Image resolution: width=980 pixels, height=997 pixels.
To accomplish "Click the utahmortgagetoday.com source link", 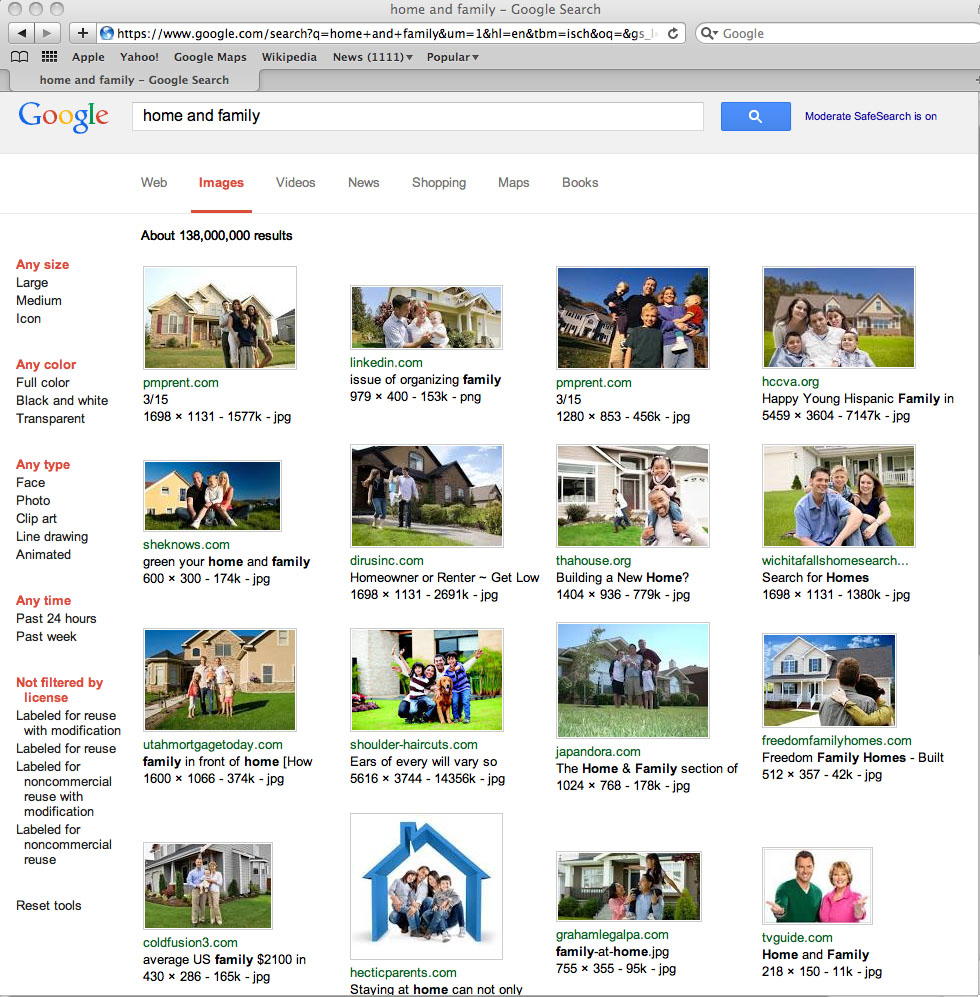I will (213, 745).
